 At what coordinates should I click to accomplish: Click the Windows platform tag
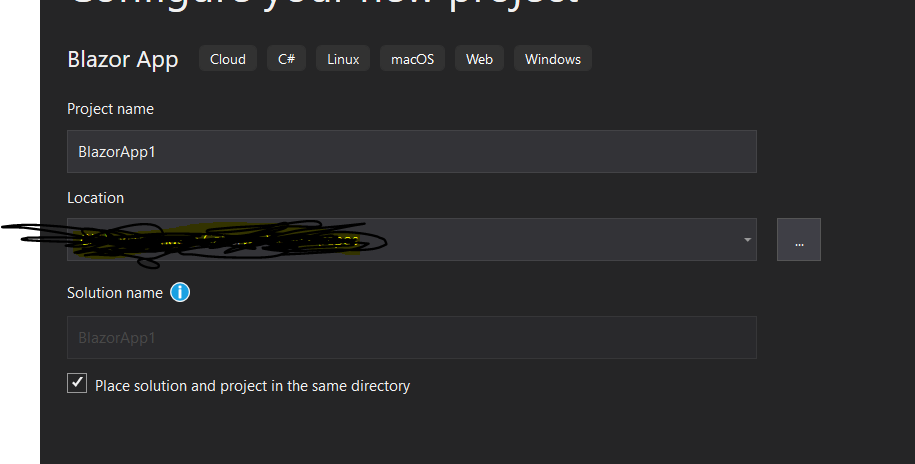(553, 59)
